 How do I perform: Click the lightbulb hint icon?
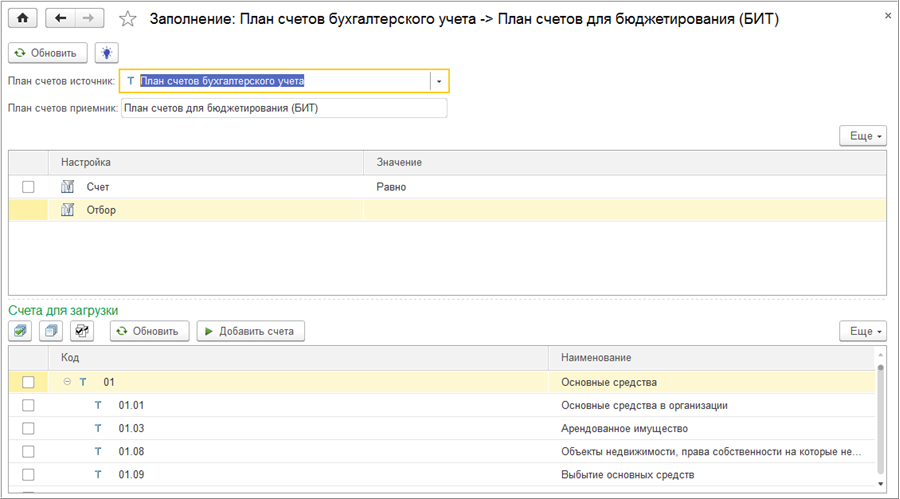point(106,52)
